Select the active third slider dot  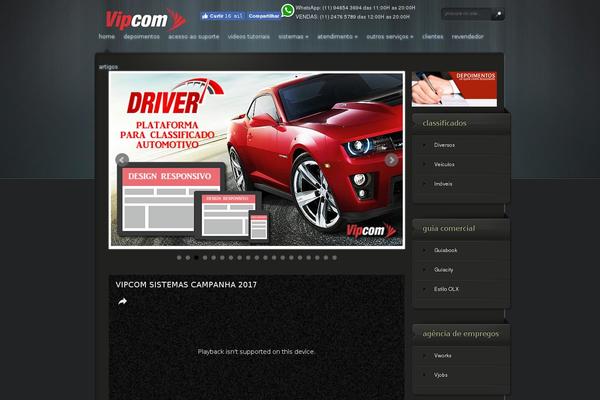pos(196,258)
